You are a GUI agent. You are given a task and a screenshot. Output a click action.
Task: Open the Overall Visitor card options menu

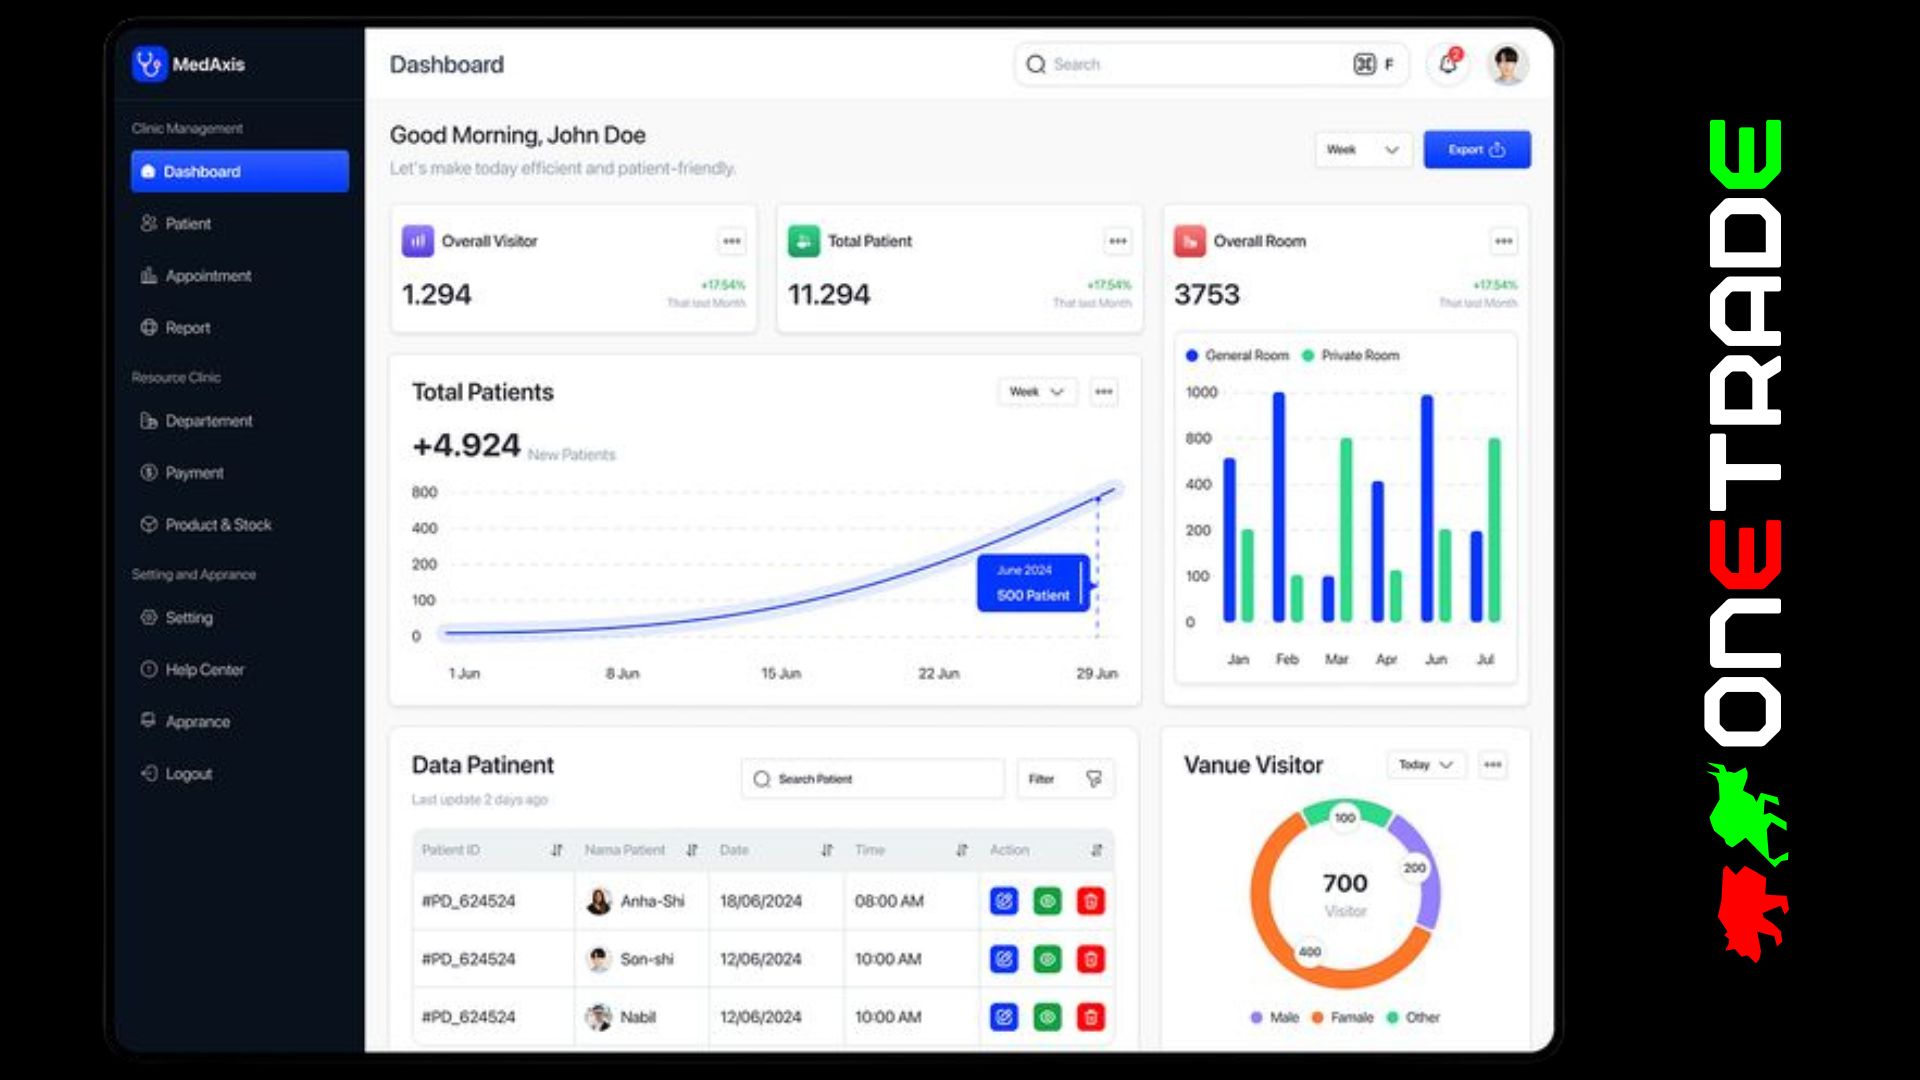click(x=732, y=241)
